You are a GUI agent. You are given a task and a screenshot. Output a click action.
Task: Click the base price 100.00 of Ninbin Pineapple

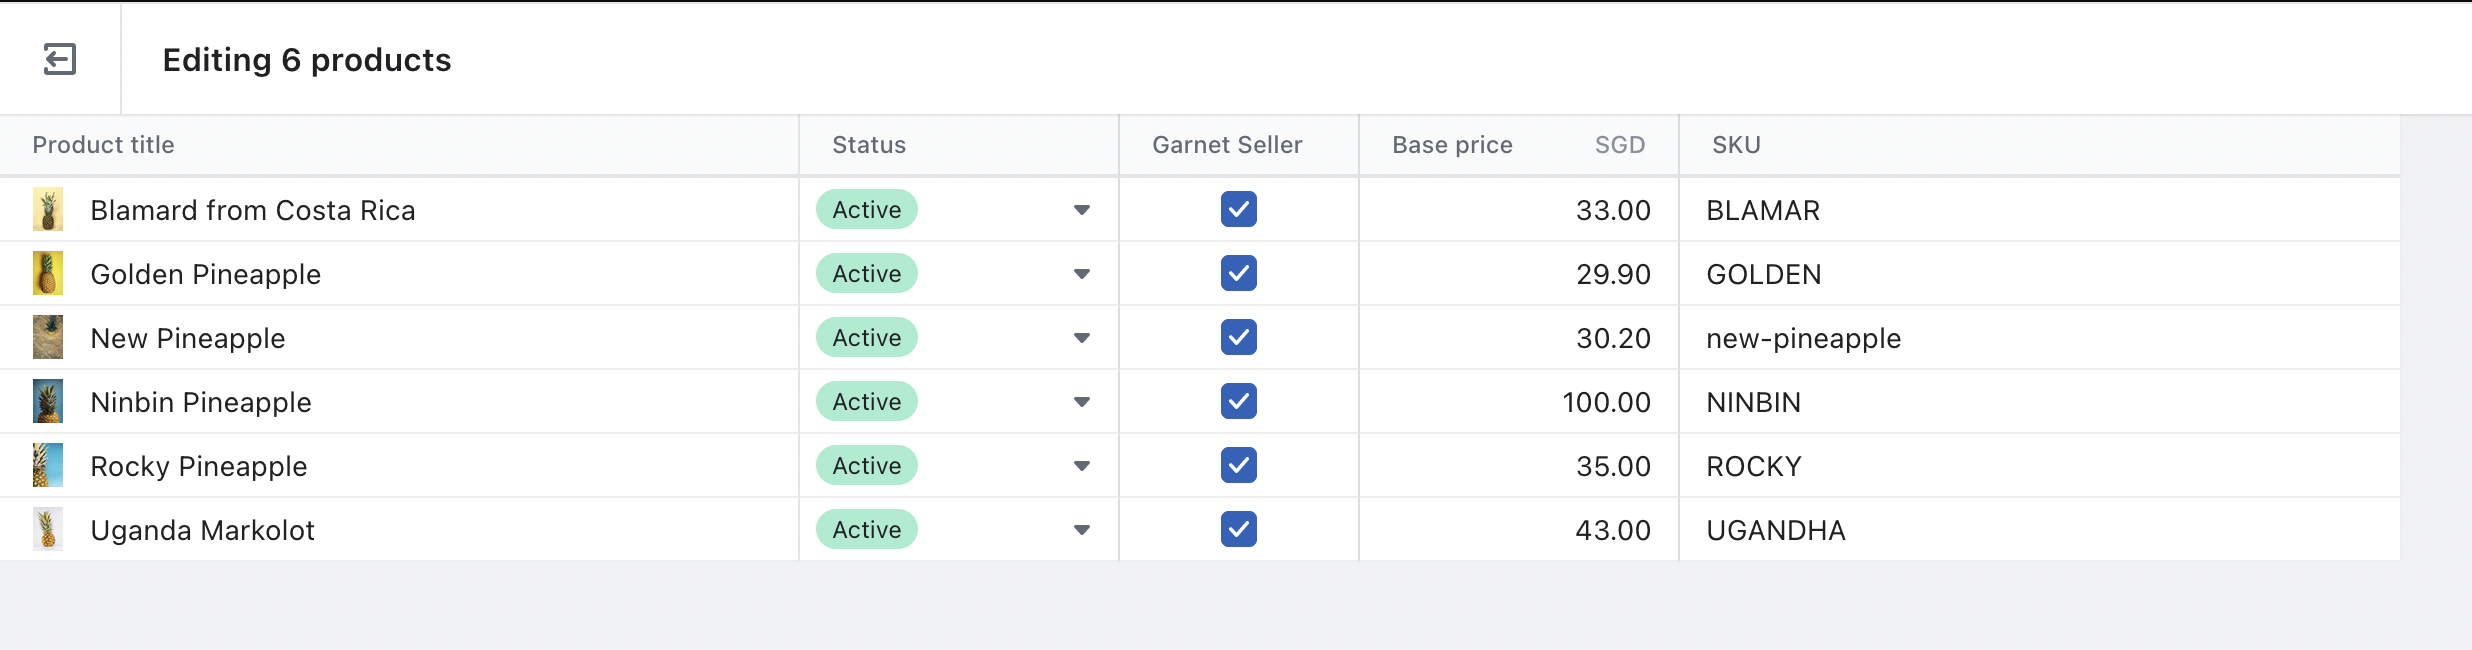pyautogui.click(x=1607, y=401)
